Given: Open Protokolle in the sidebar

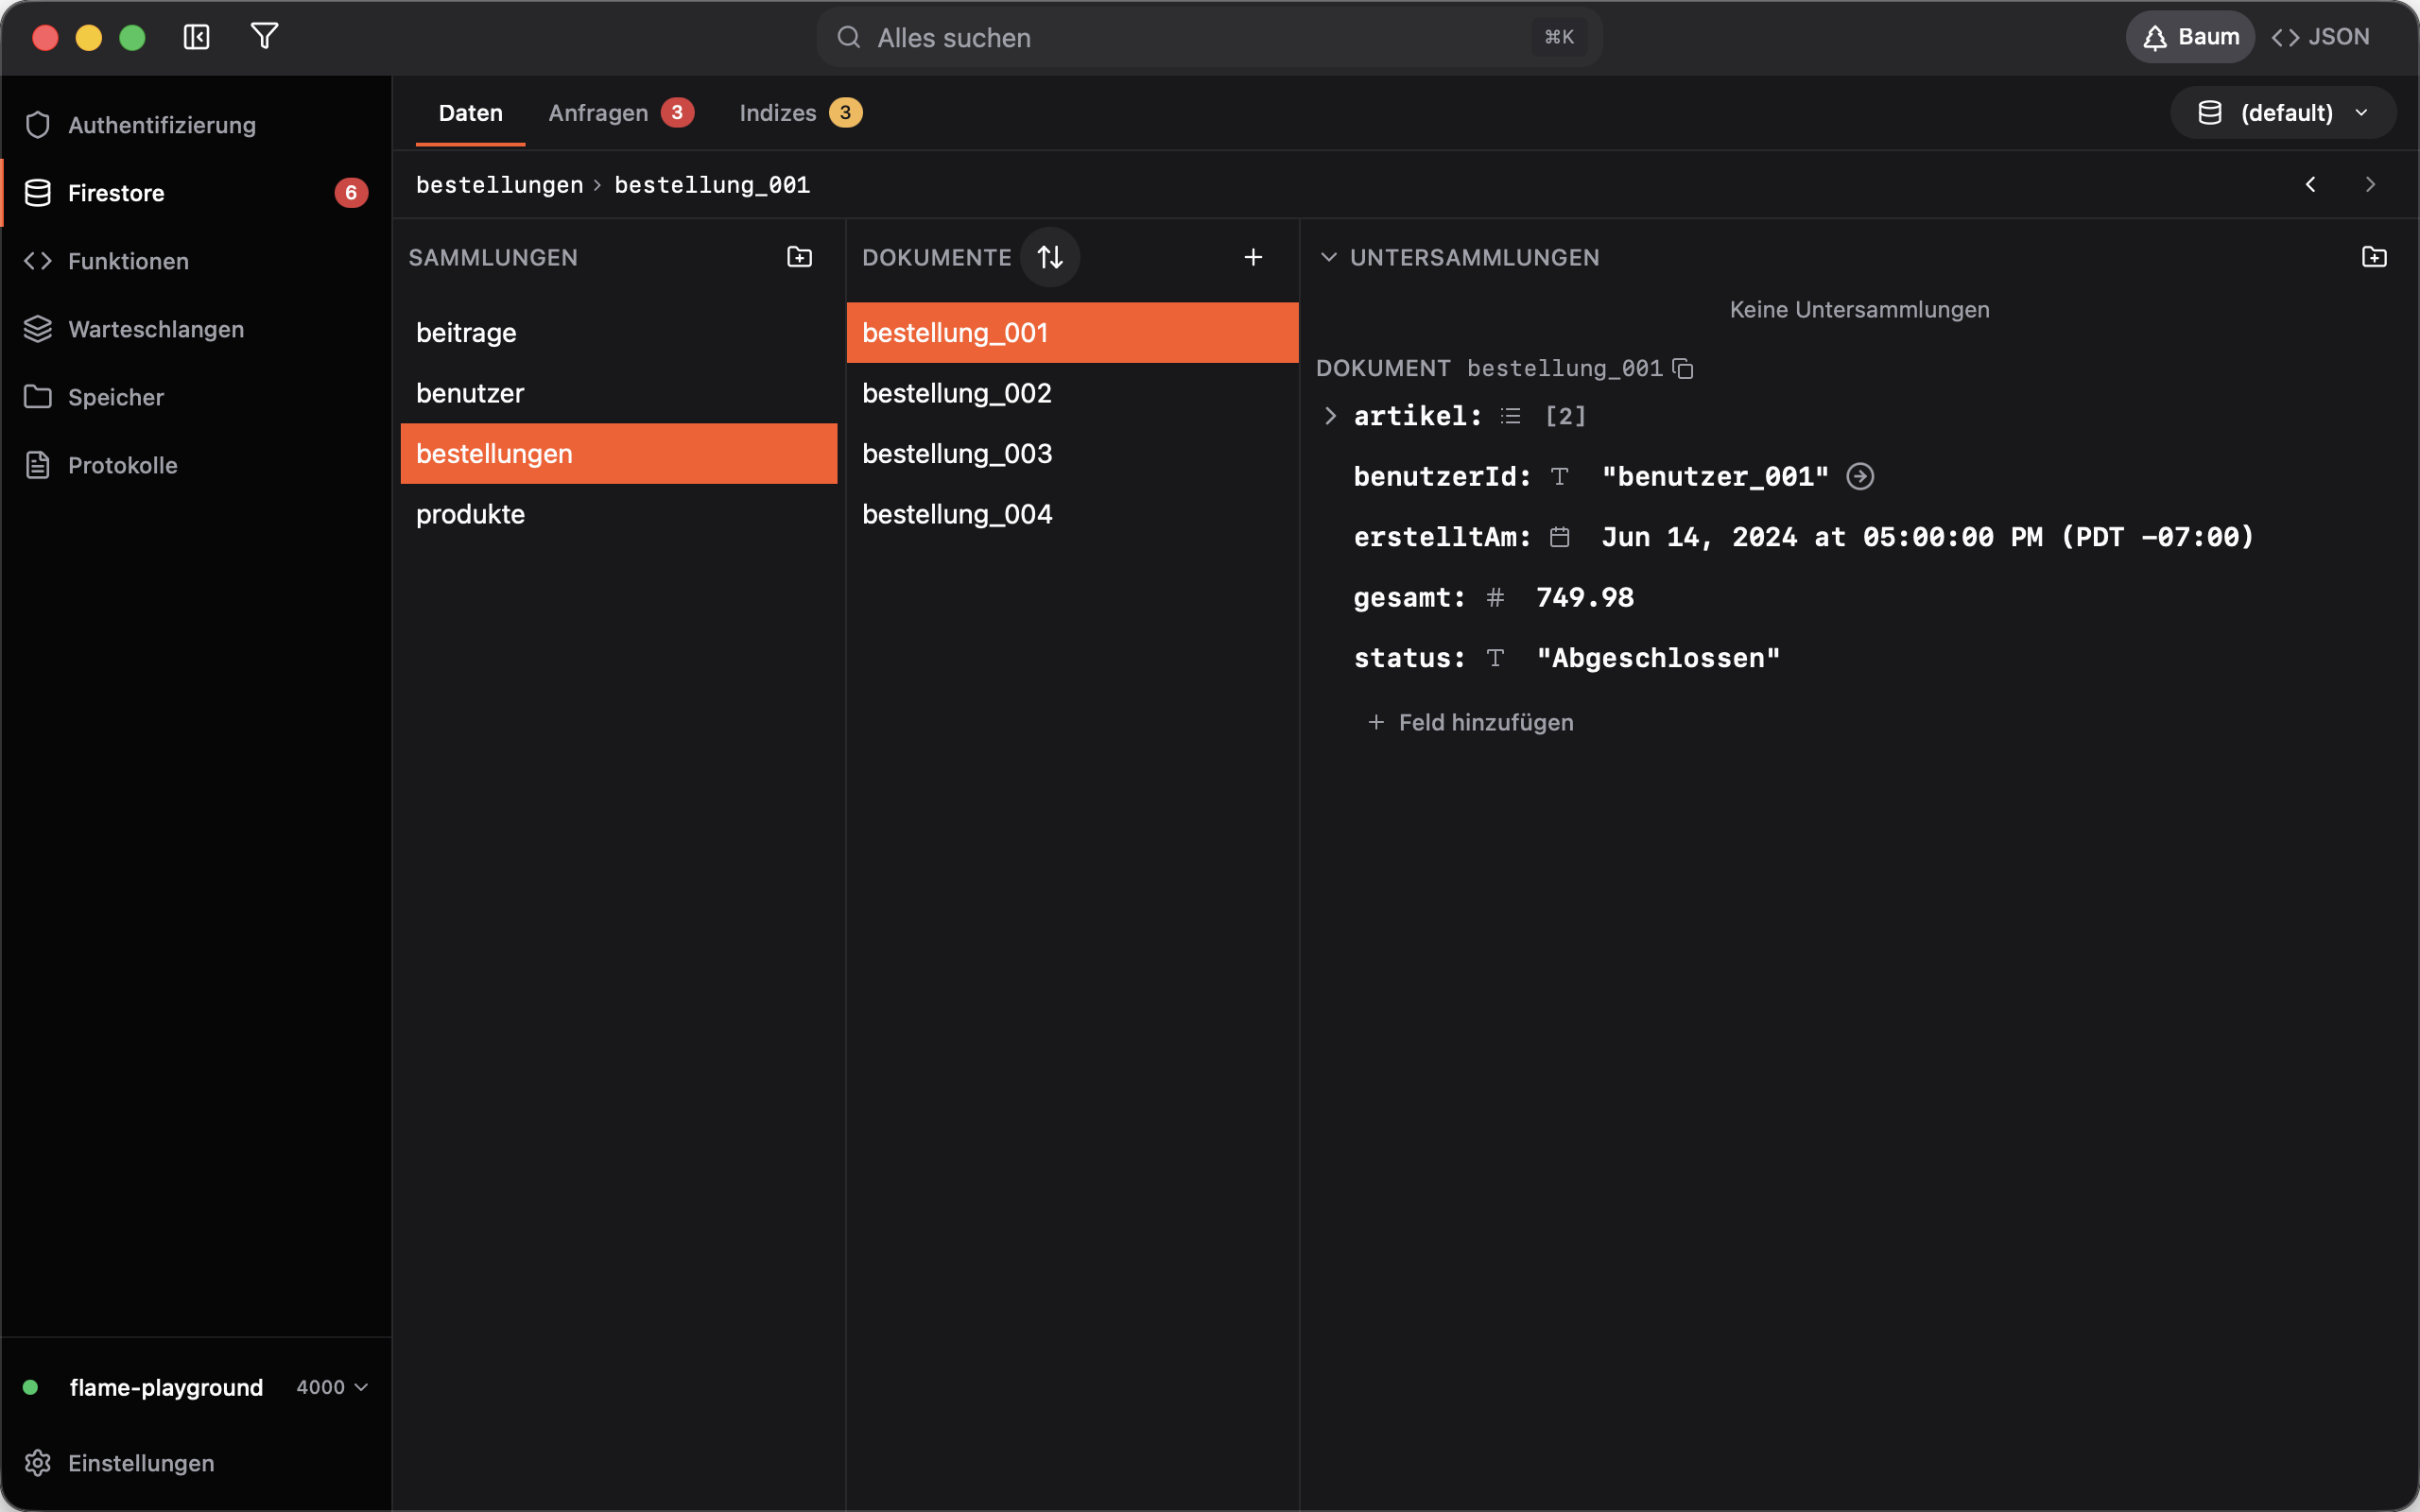Looking at the screenshot, I should point(196,465).
